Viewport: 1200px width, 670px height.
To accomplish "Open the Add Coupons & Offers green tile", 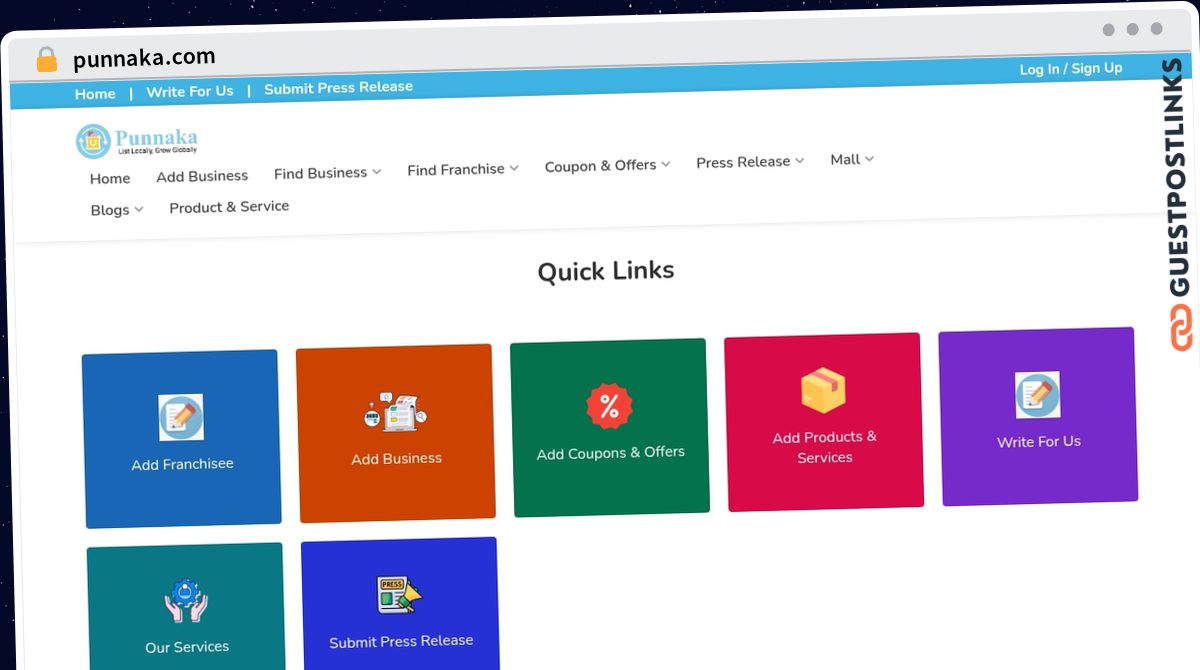I will click(x=610, y=428).
